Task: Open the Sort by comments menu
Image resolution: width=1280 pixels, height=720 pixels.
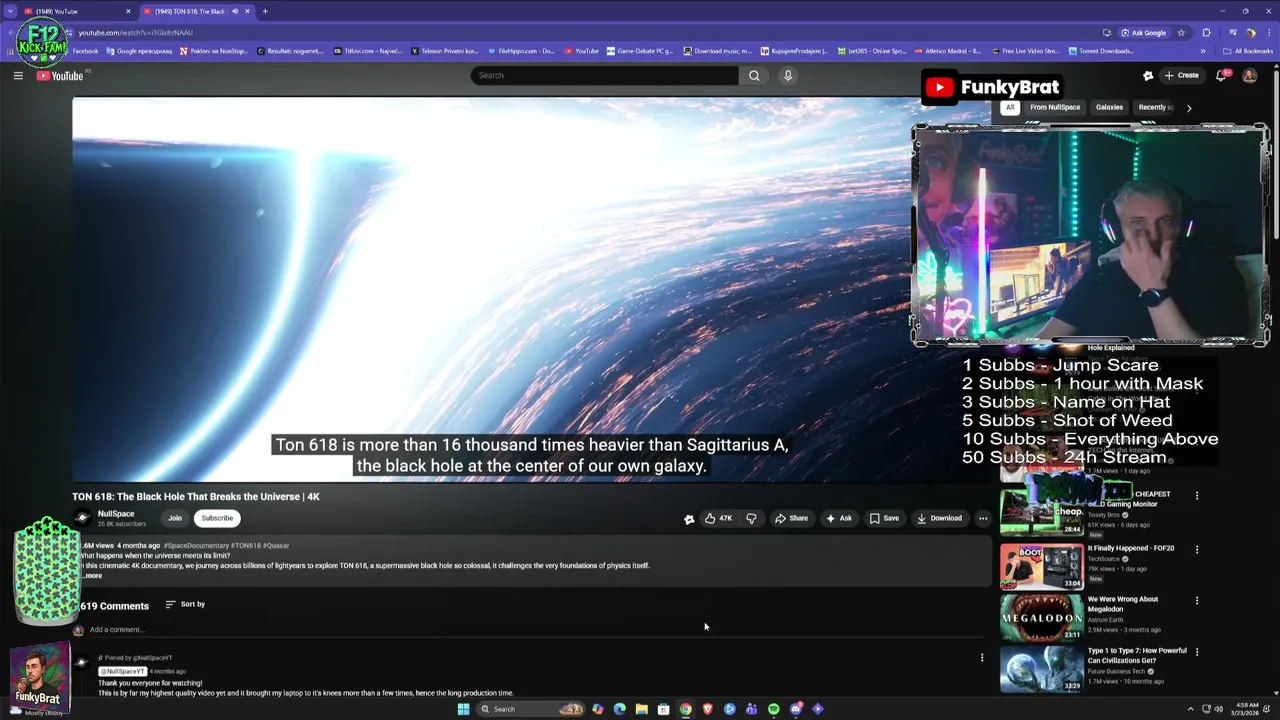Action: click(x=185, y=604)
